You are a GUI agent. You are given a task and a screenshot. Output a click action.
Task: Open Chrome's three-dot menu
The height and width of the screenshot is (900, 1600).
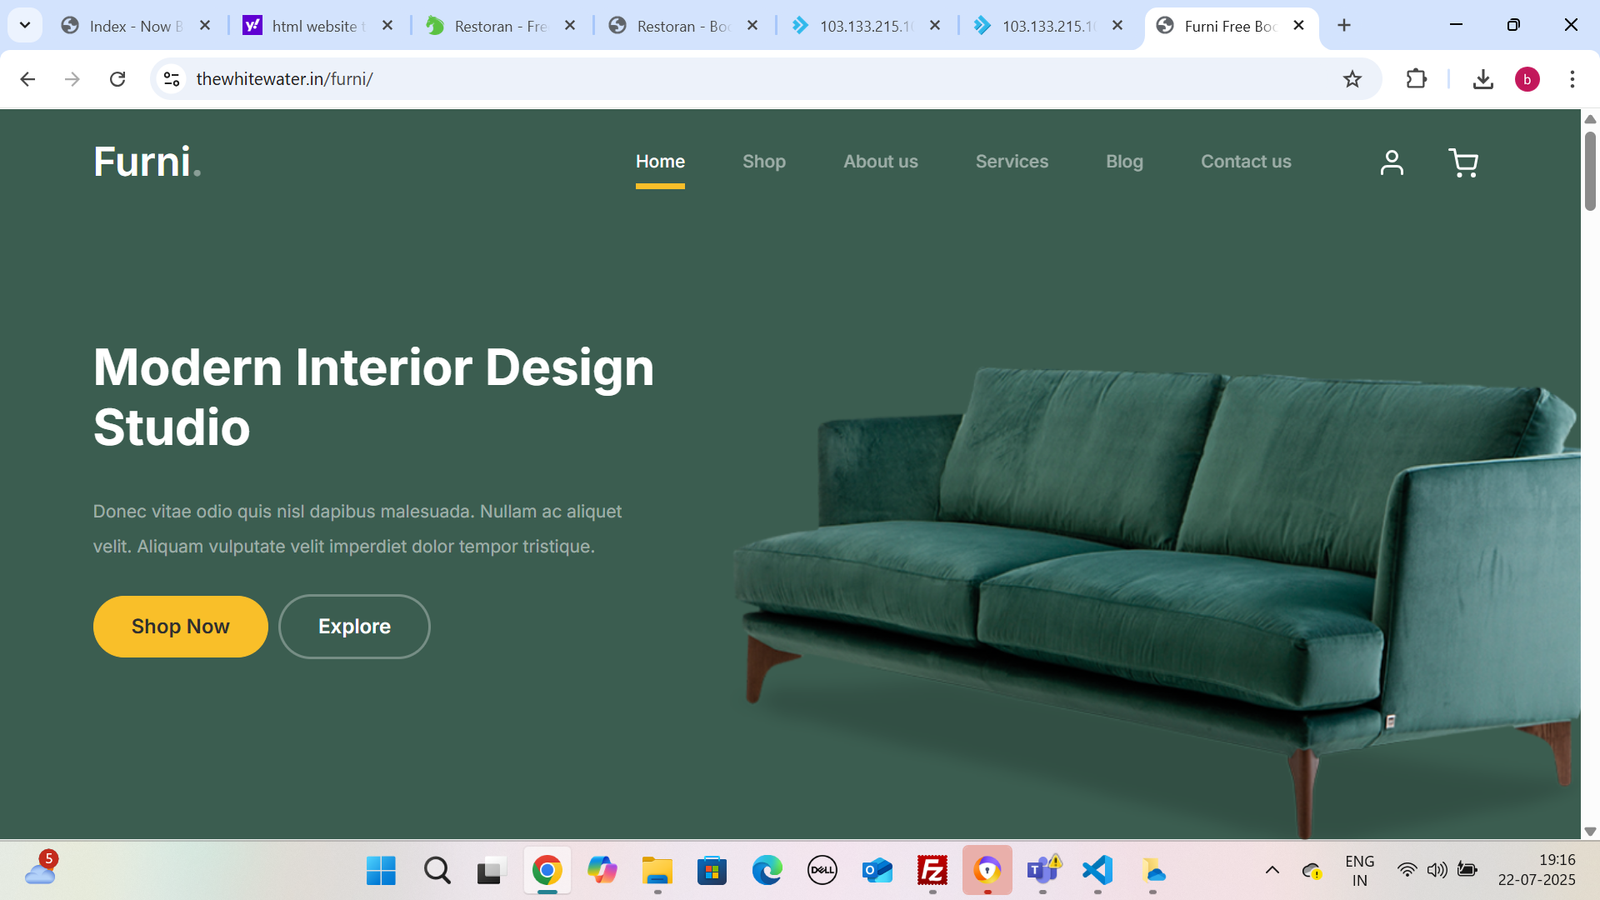1573,79
